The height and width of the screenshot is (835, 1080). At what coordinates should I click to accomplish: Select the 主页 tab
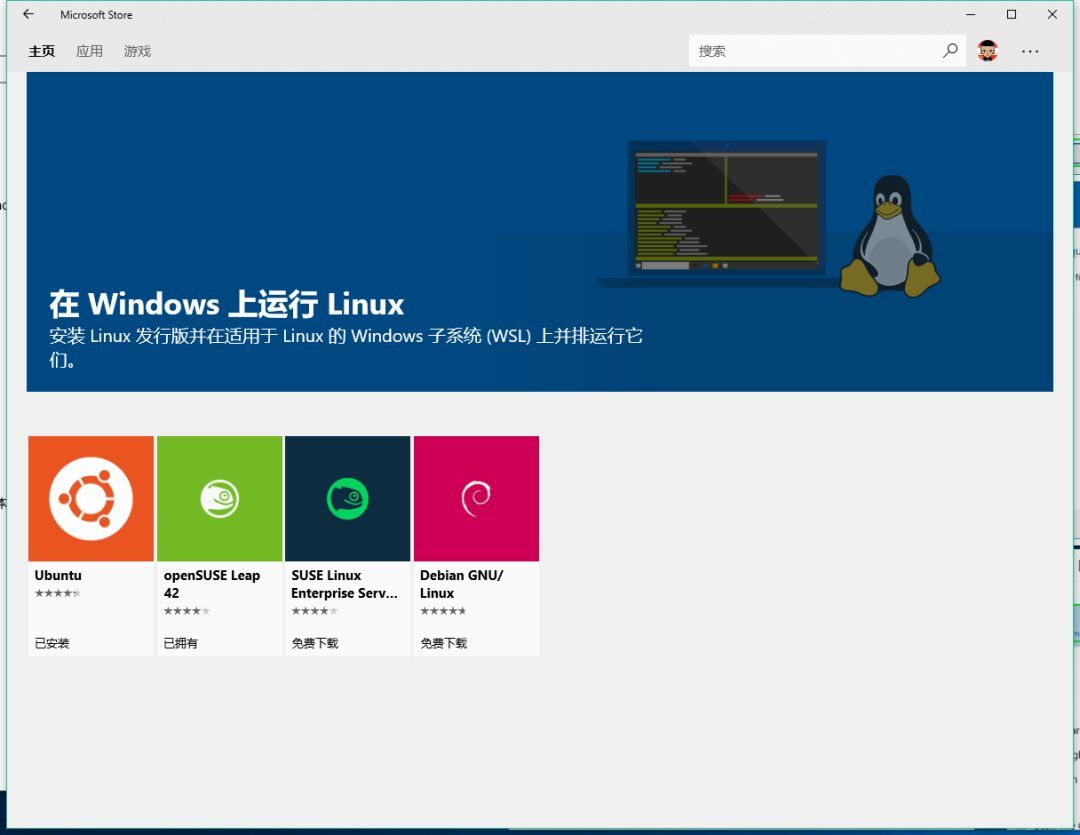41,51
